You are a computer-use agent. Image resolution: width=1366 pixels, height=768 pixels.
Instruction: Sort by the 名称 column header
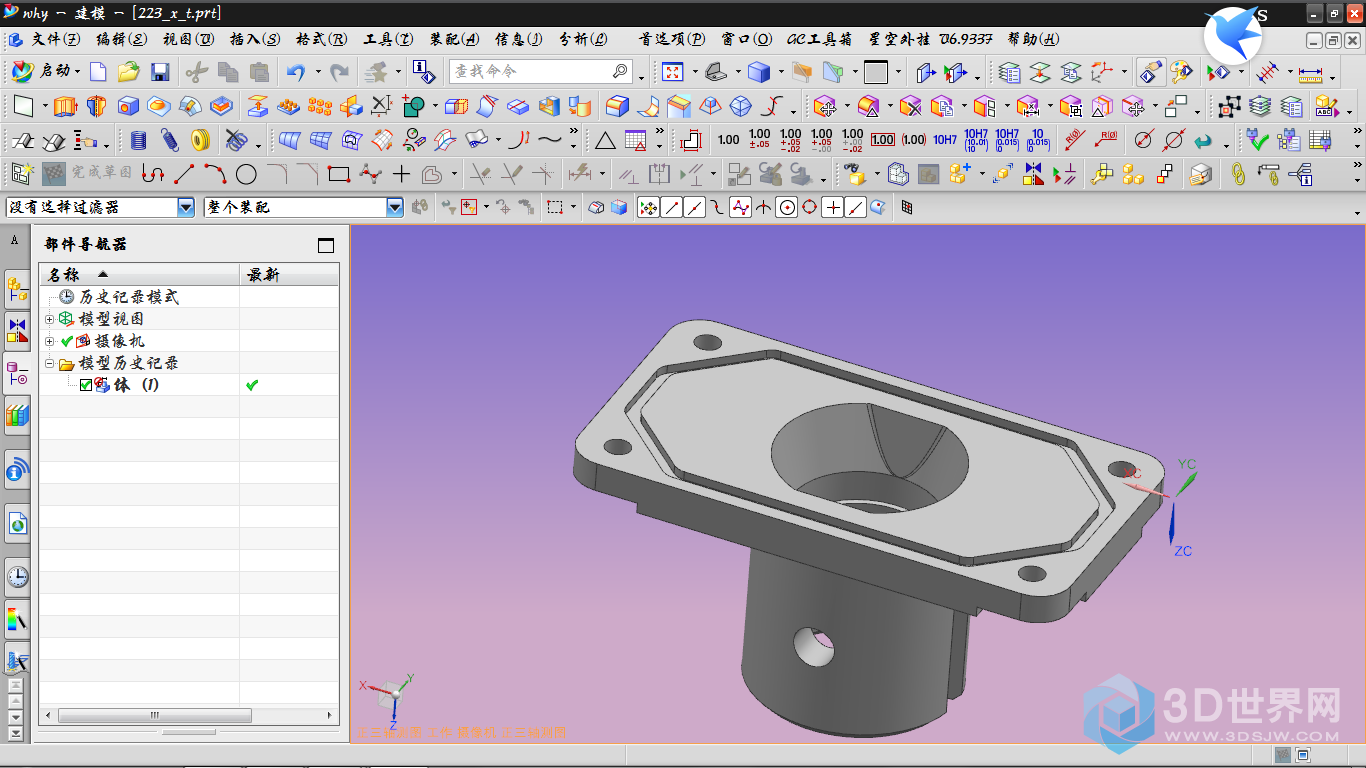139,275
